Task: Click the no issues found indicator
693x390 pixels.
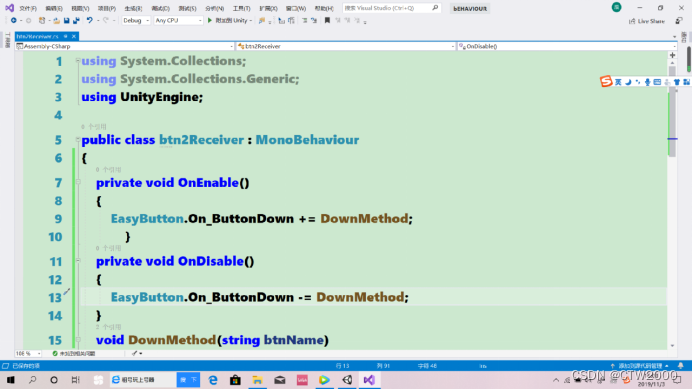Action: pyautogui.click(x=73, y=353)
